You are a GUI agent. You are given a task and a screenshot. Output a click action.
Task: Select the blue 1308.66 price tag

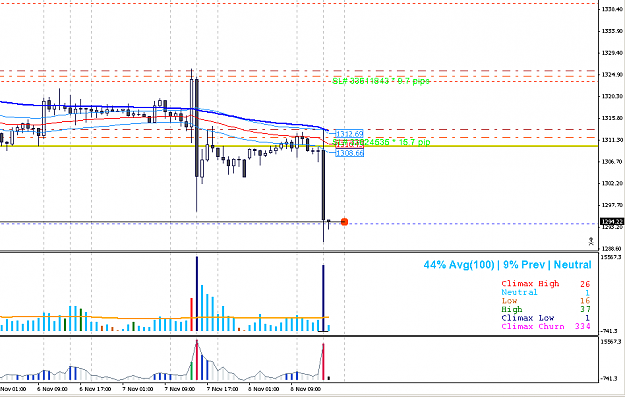tap(349, 153)
